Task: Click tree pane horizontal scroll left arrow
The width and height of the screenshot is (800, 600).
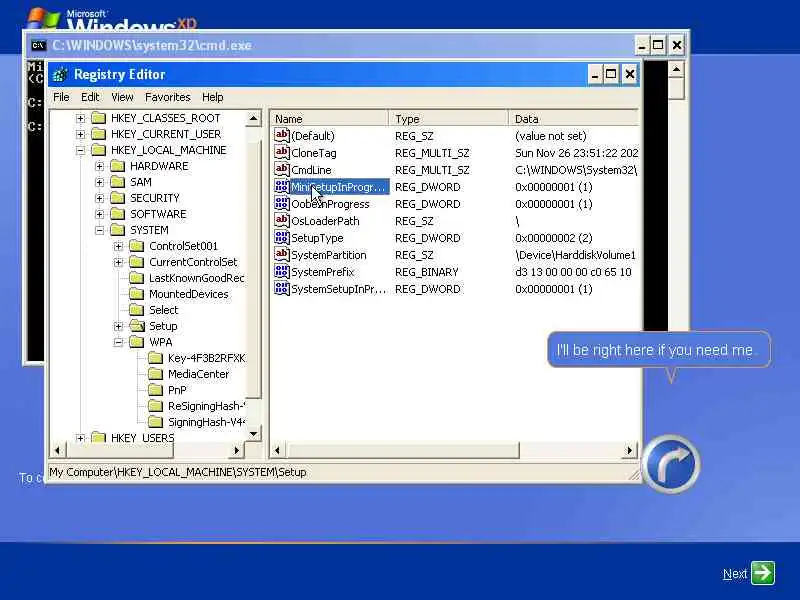Action: [x=58, y=450]
